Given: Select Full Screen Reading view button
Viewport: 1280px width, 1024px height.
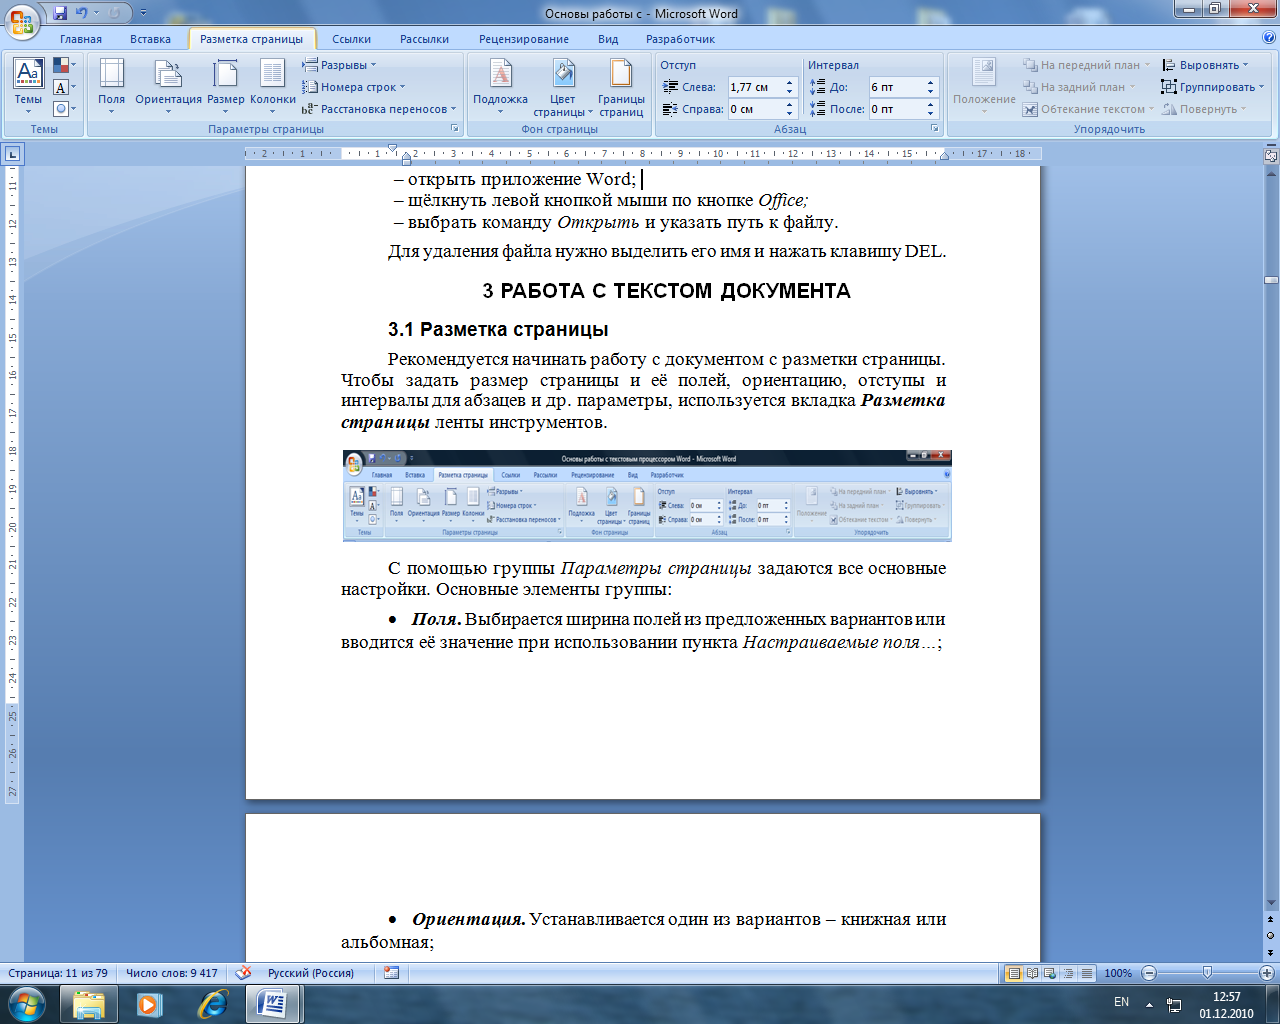Looking at the screenshot, I should pyautogui.click(x=1032, y=973).
